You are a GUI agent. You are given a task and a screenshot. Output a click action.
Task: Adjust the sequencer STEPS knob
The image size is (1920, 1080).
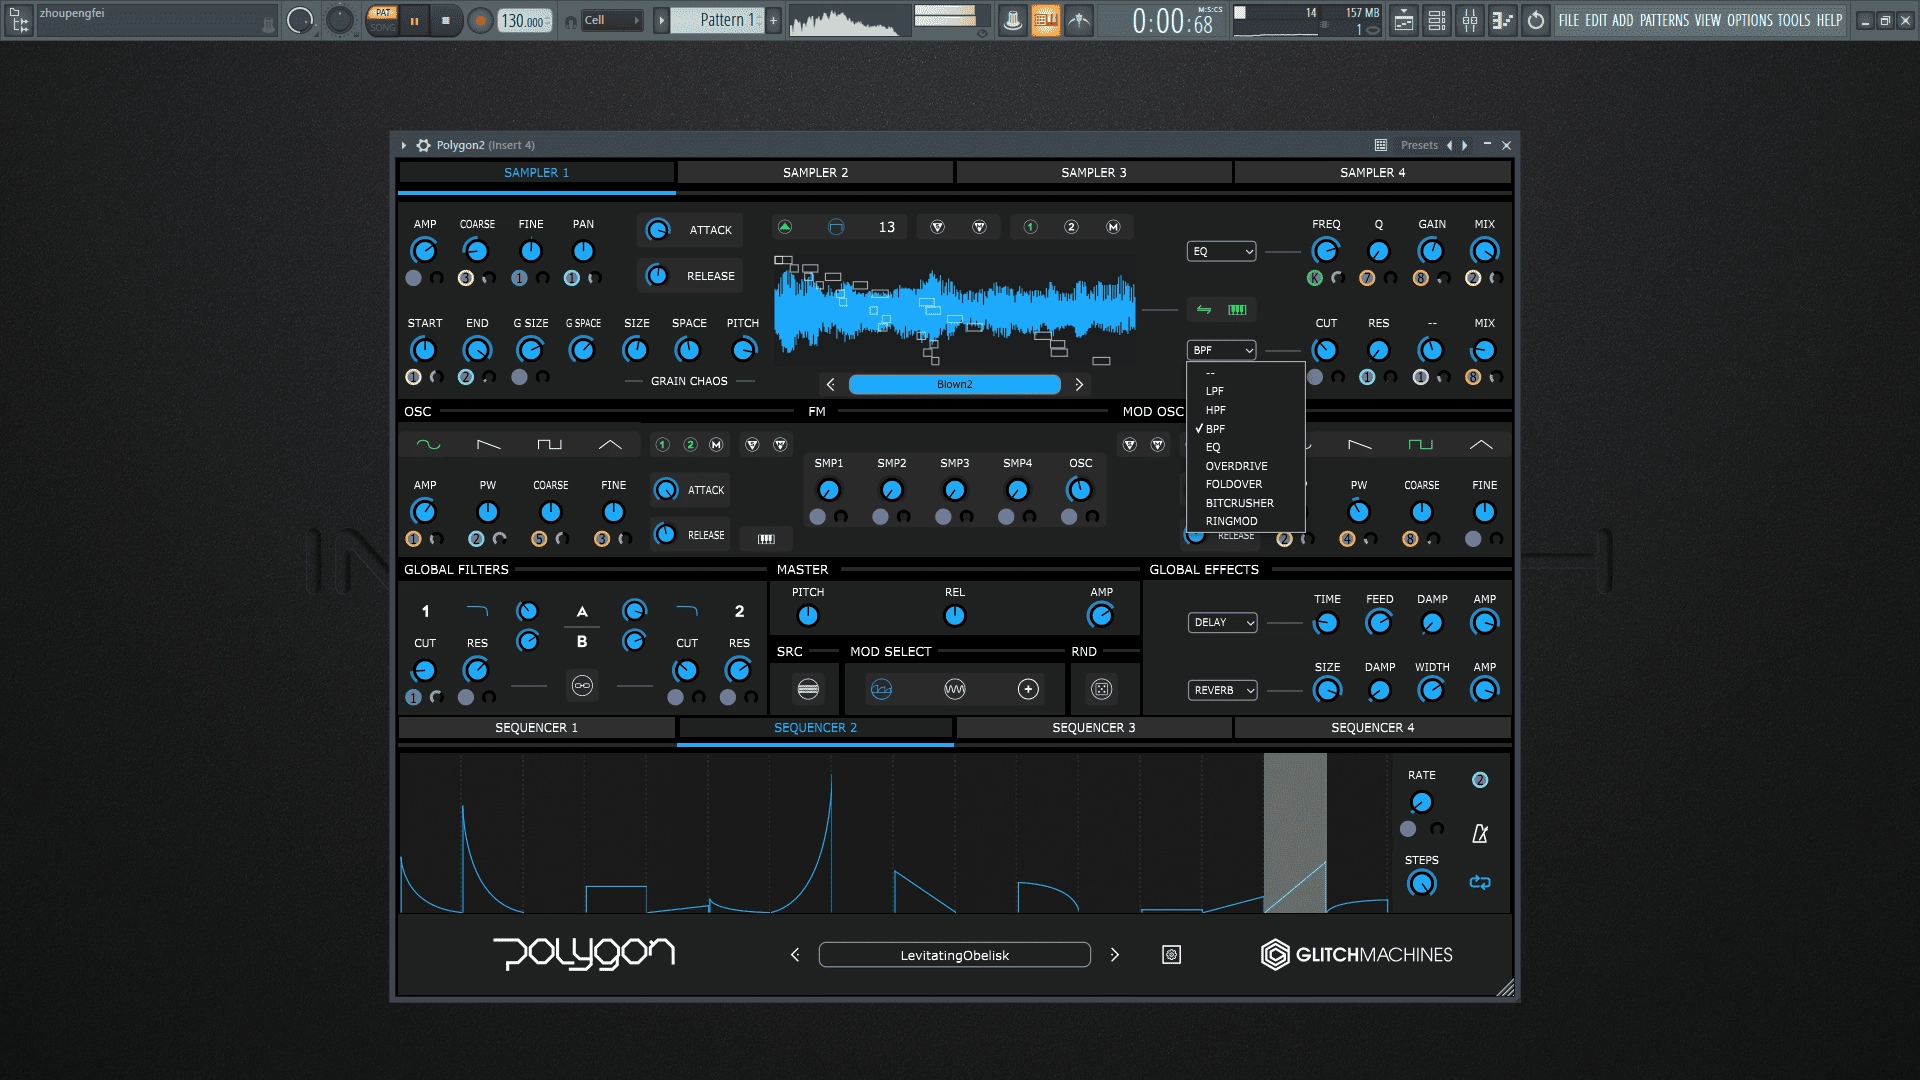coord(1421,883)
